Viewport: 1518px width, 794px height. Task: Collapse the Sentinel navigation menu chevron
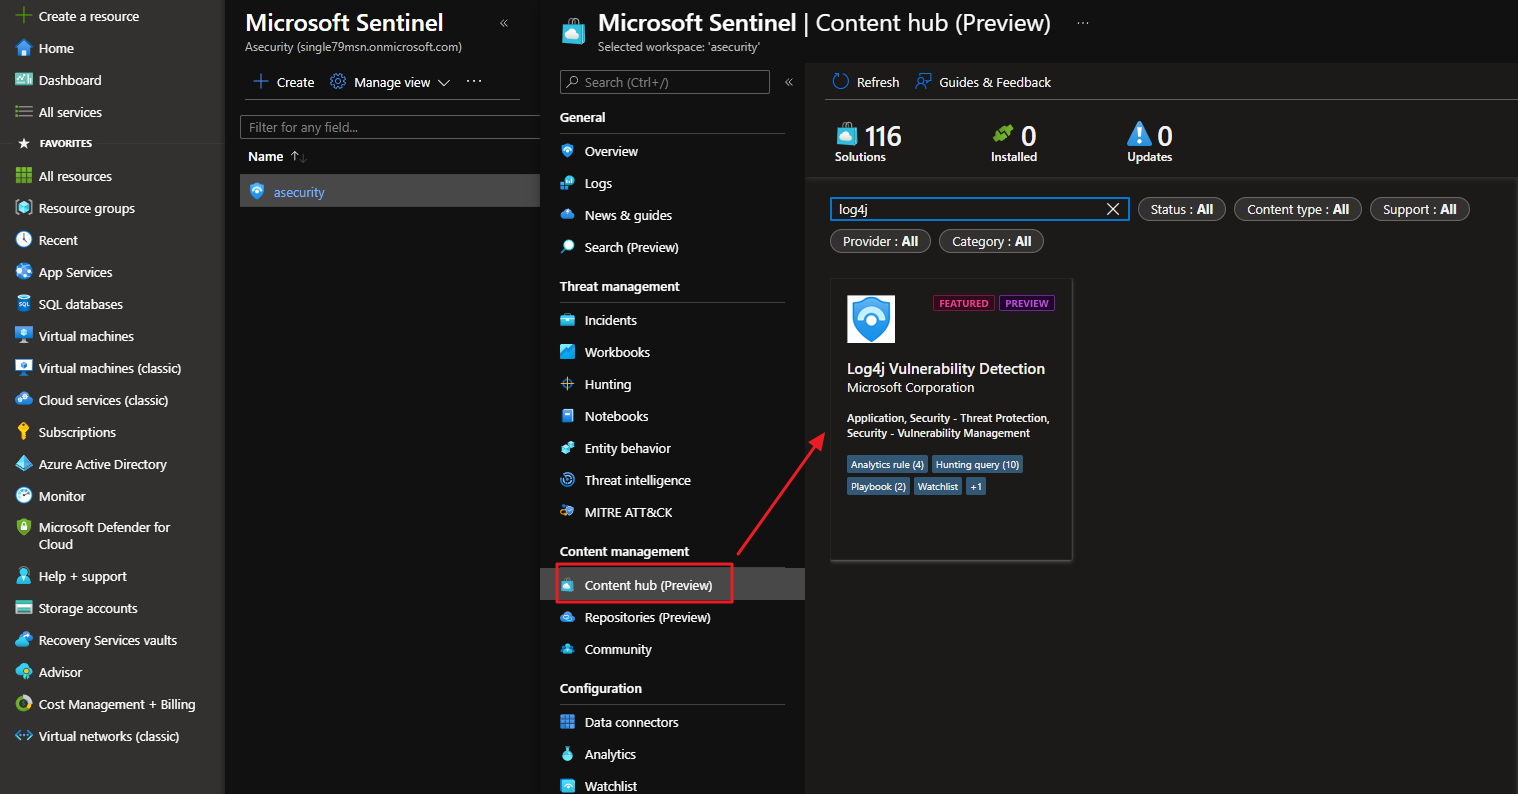[789, 82]
